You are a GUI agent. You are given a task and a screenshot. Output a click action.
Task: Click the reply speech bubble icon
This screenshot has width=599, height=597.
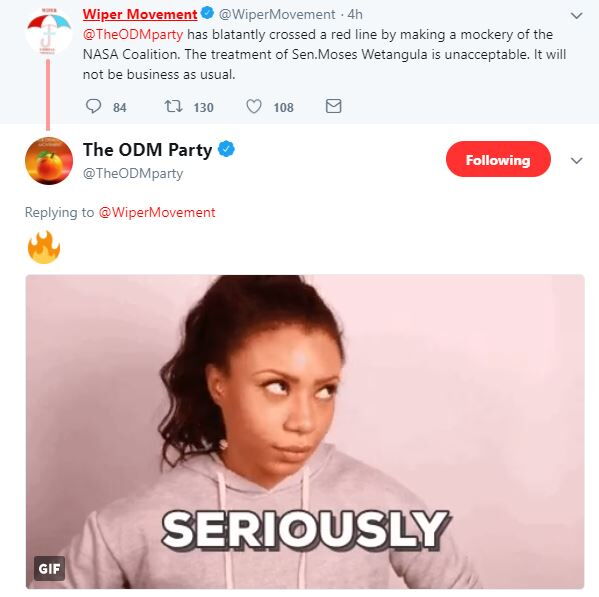pyautogui.click(x=93, y=106)
